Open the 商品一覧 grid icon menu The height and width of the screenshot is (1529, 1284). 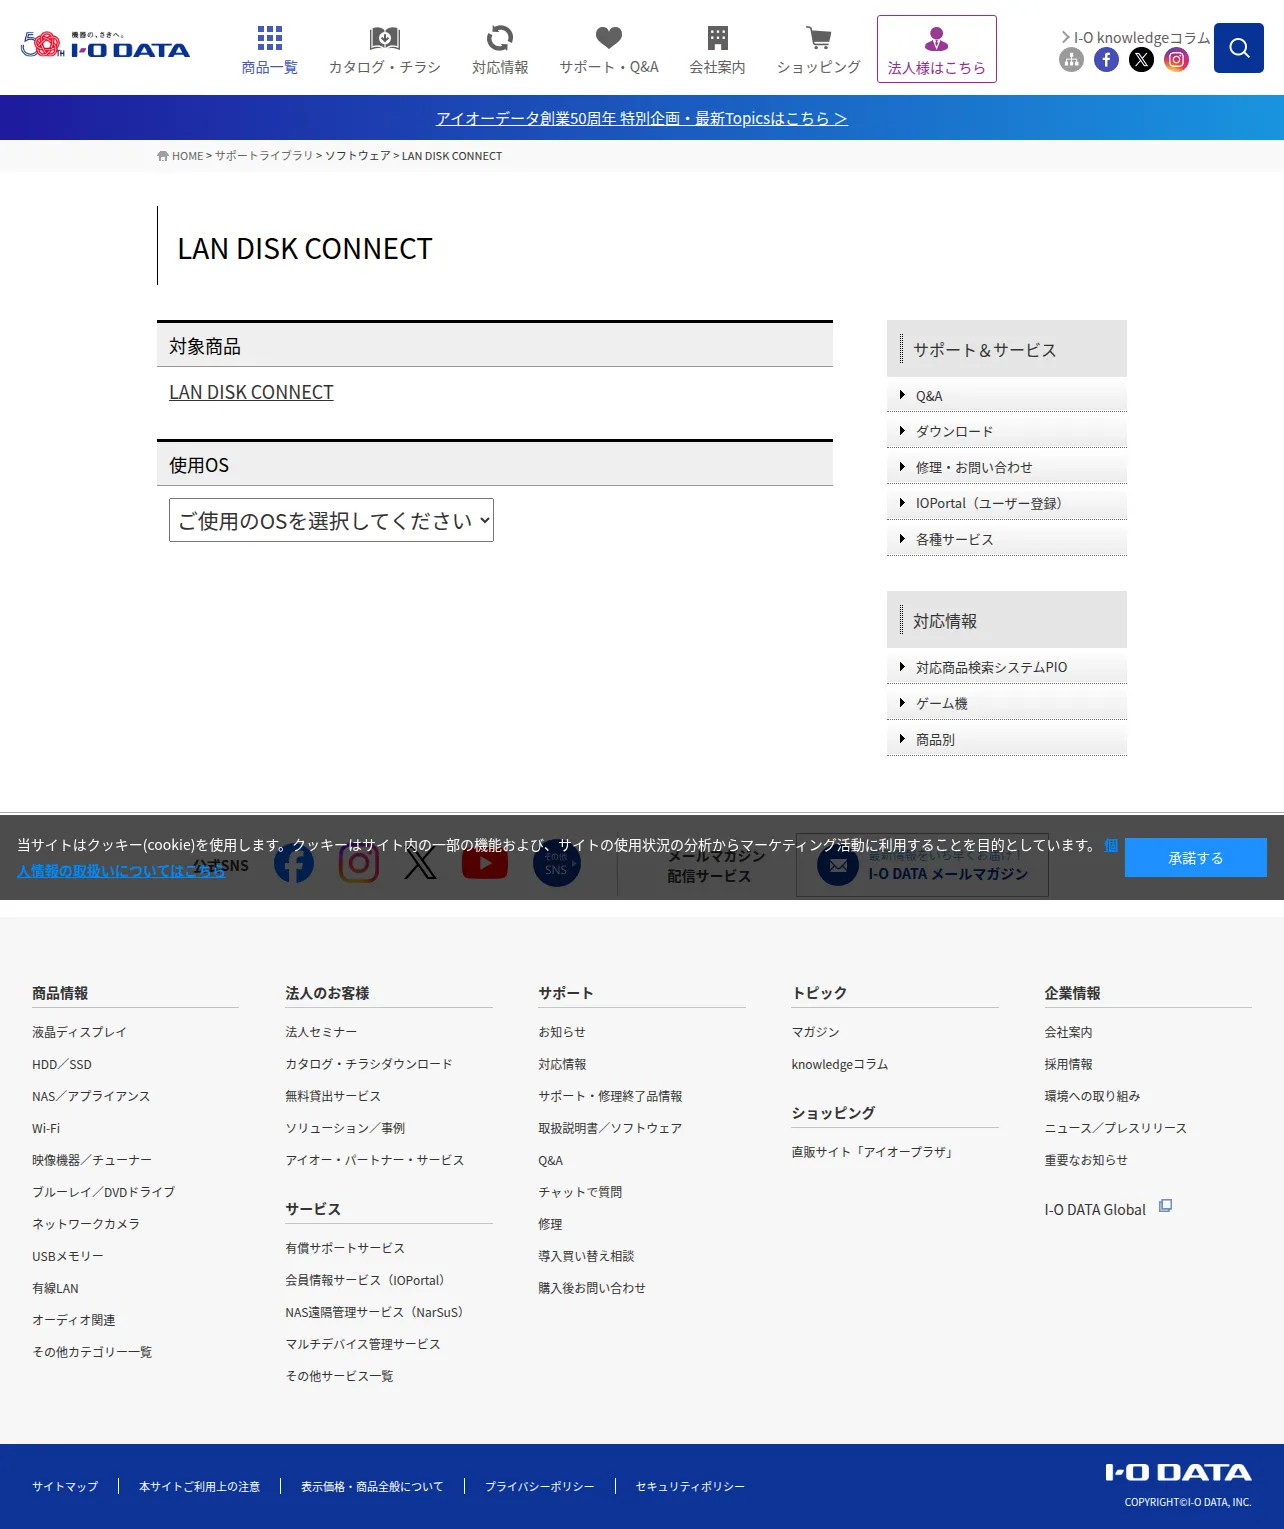[269, 50]
